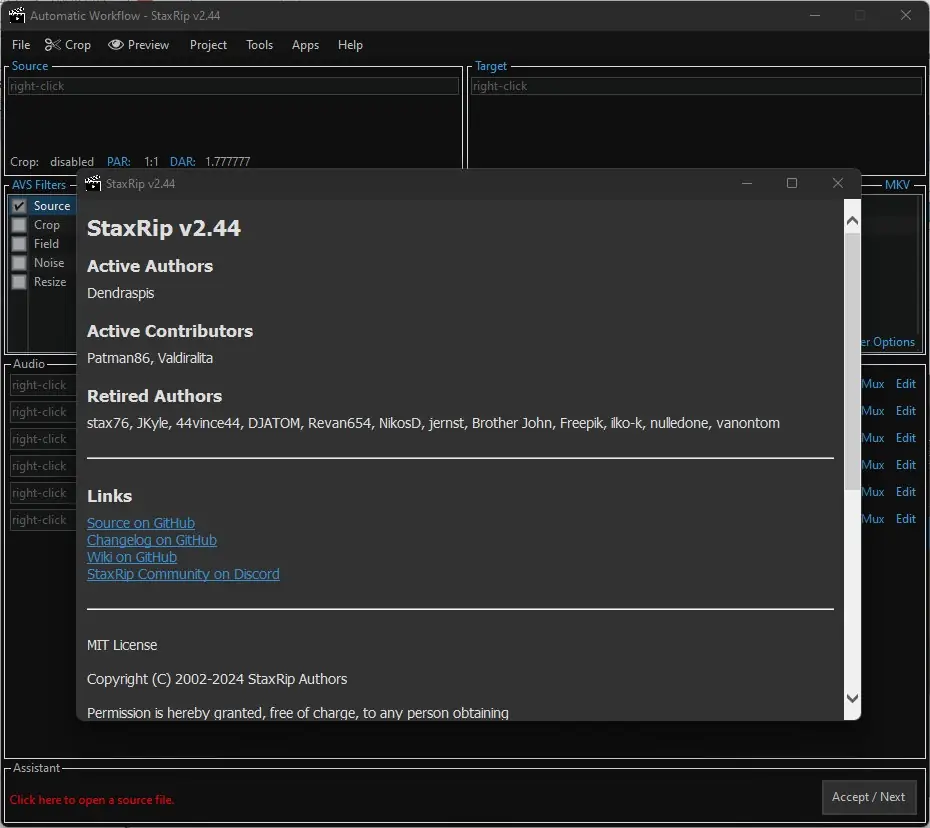930x828 pixels.
Task: Click the about dialog scrollbar thumb
Action: [x=852, y=362]
